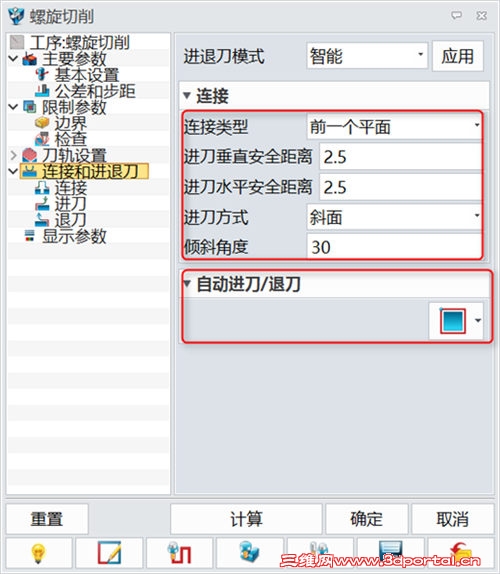This screenshot has height=574, width=500.
Task: Collapse the 限制参数 tree node
Action: click(14, 107)
